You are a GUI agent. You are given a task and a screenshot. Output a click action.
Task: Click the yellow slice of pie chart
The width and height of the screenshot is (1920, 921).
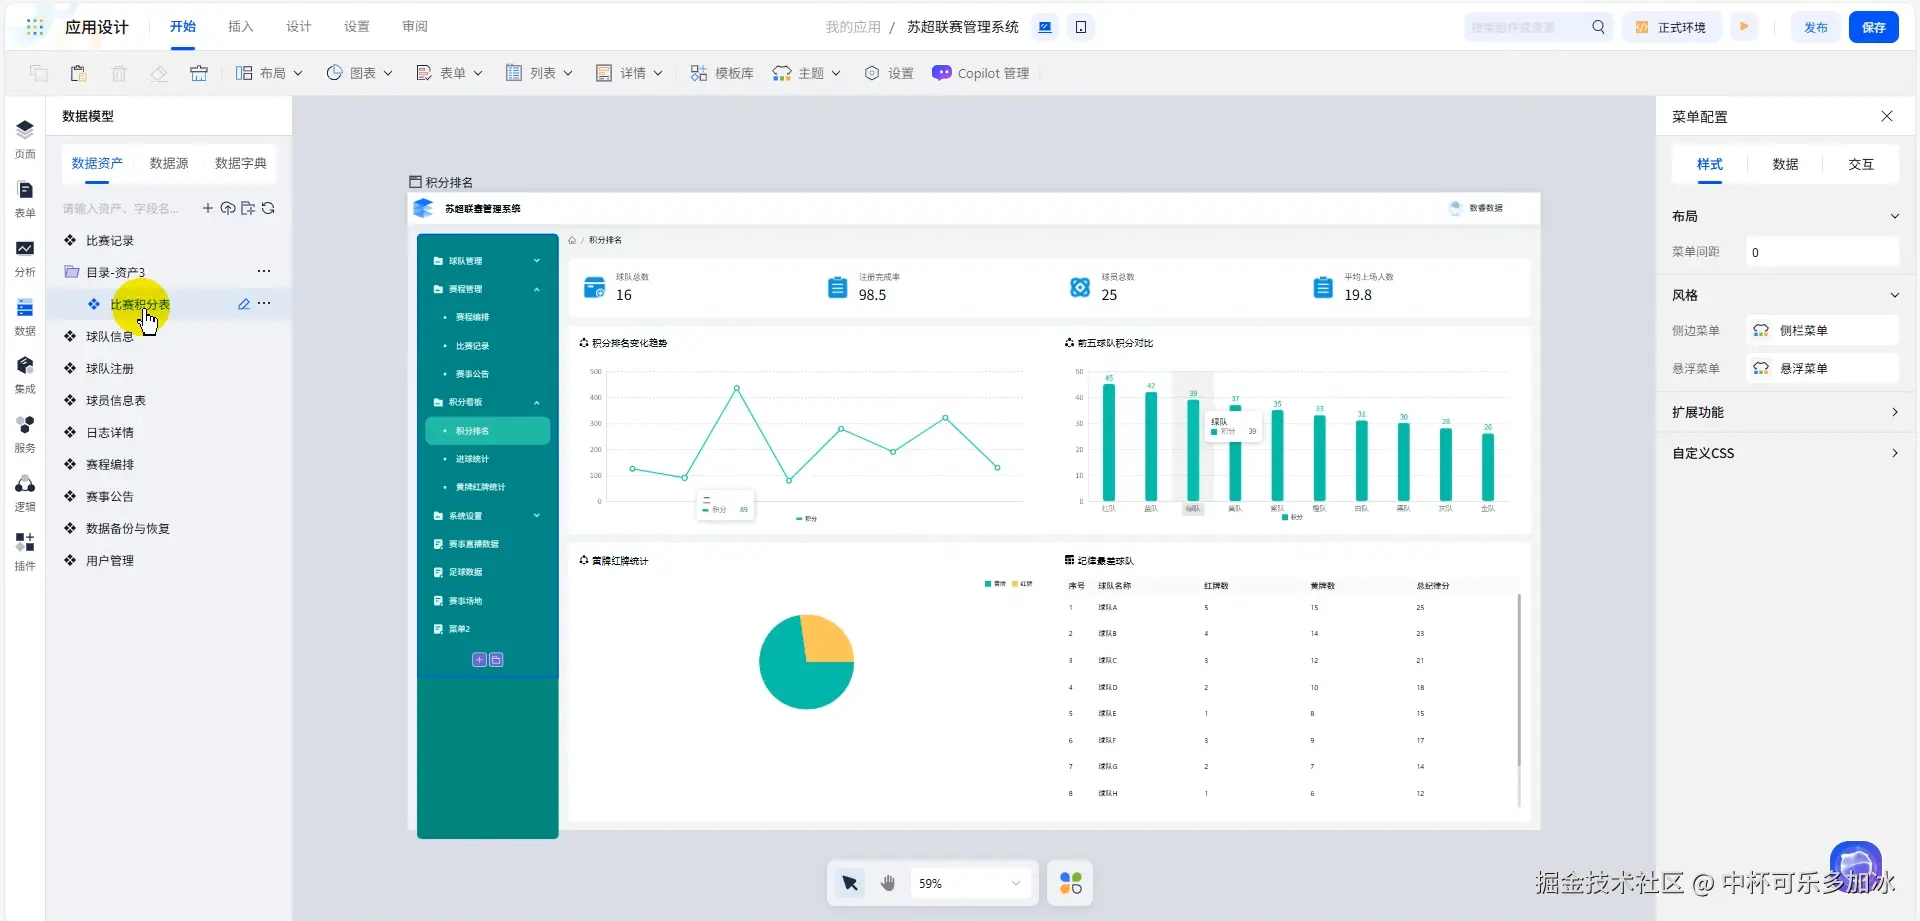826,638
